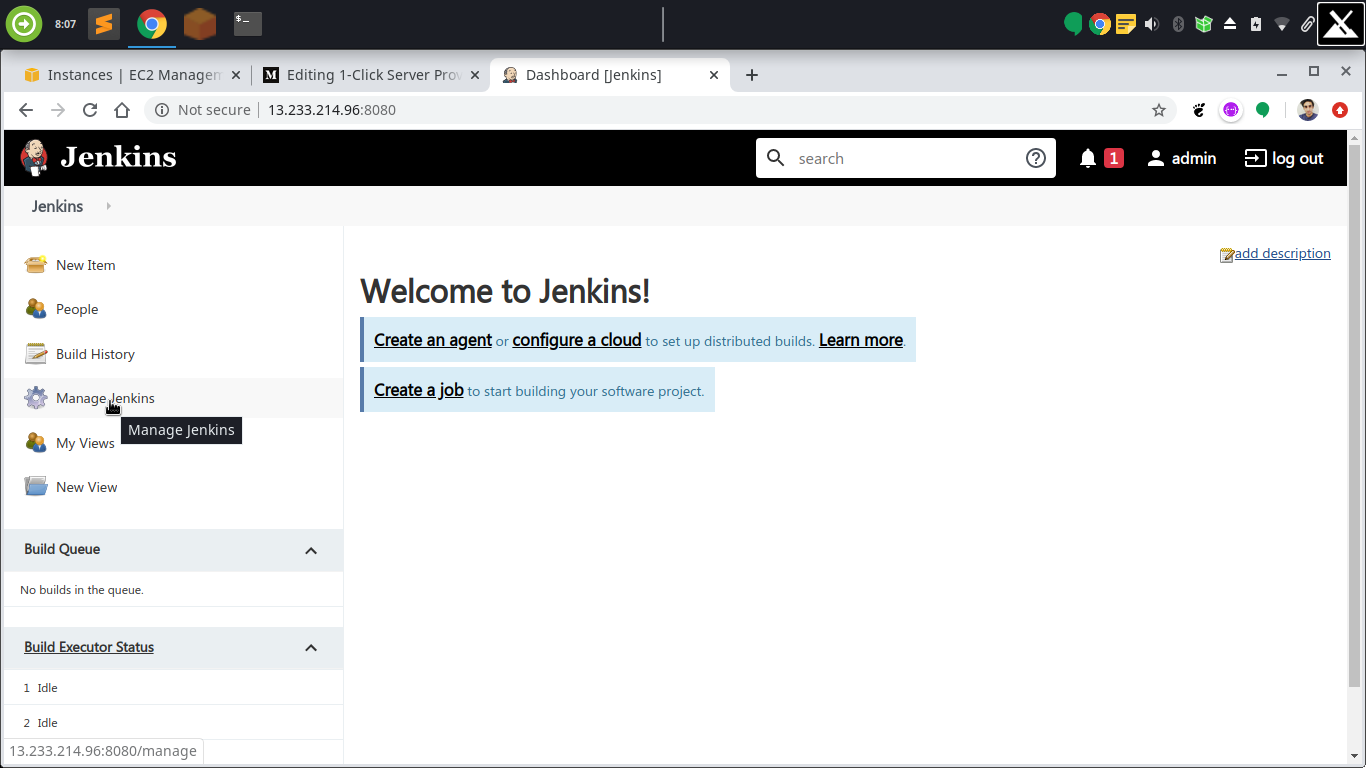Open My Views
Screen dimensions: 1366x768
pyautogui.click(x=86, y=442)
